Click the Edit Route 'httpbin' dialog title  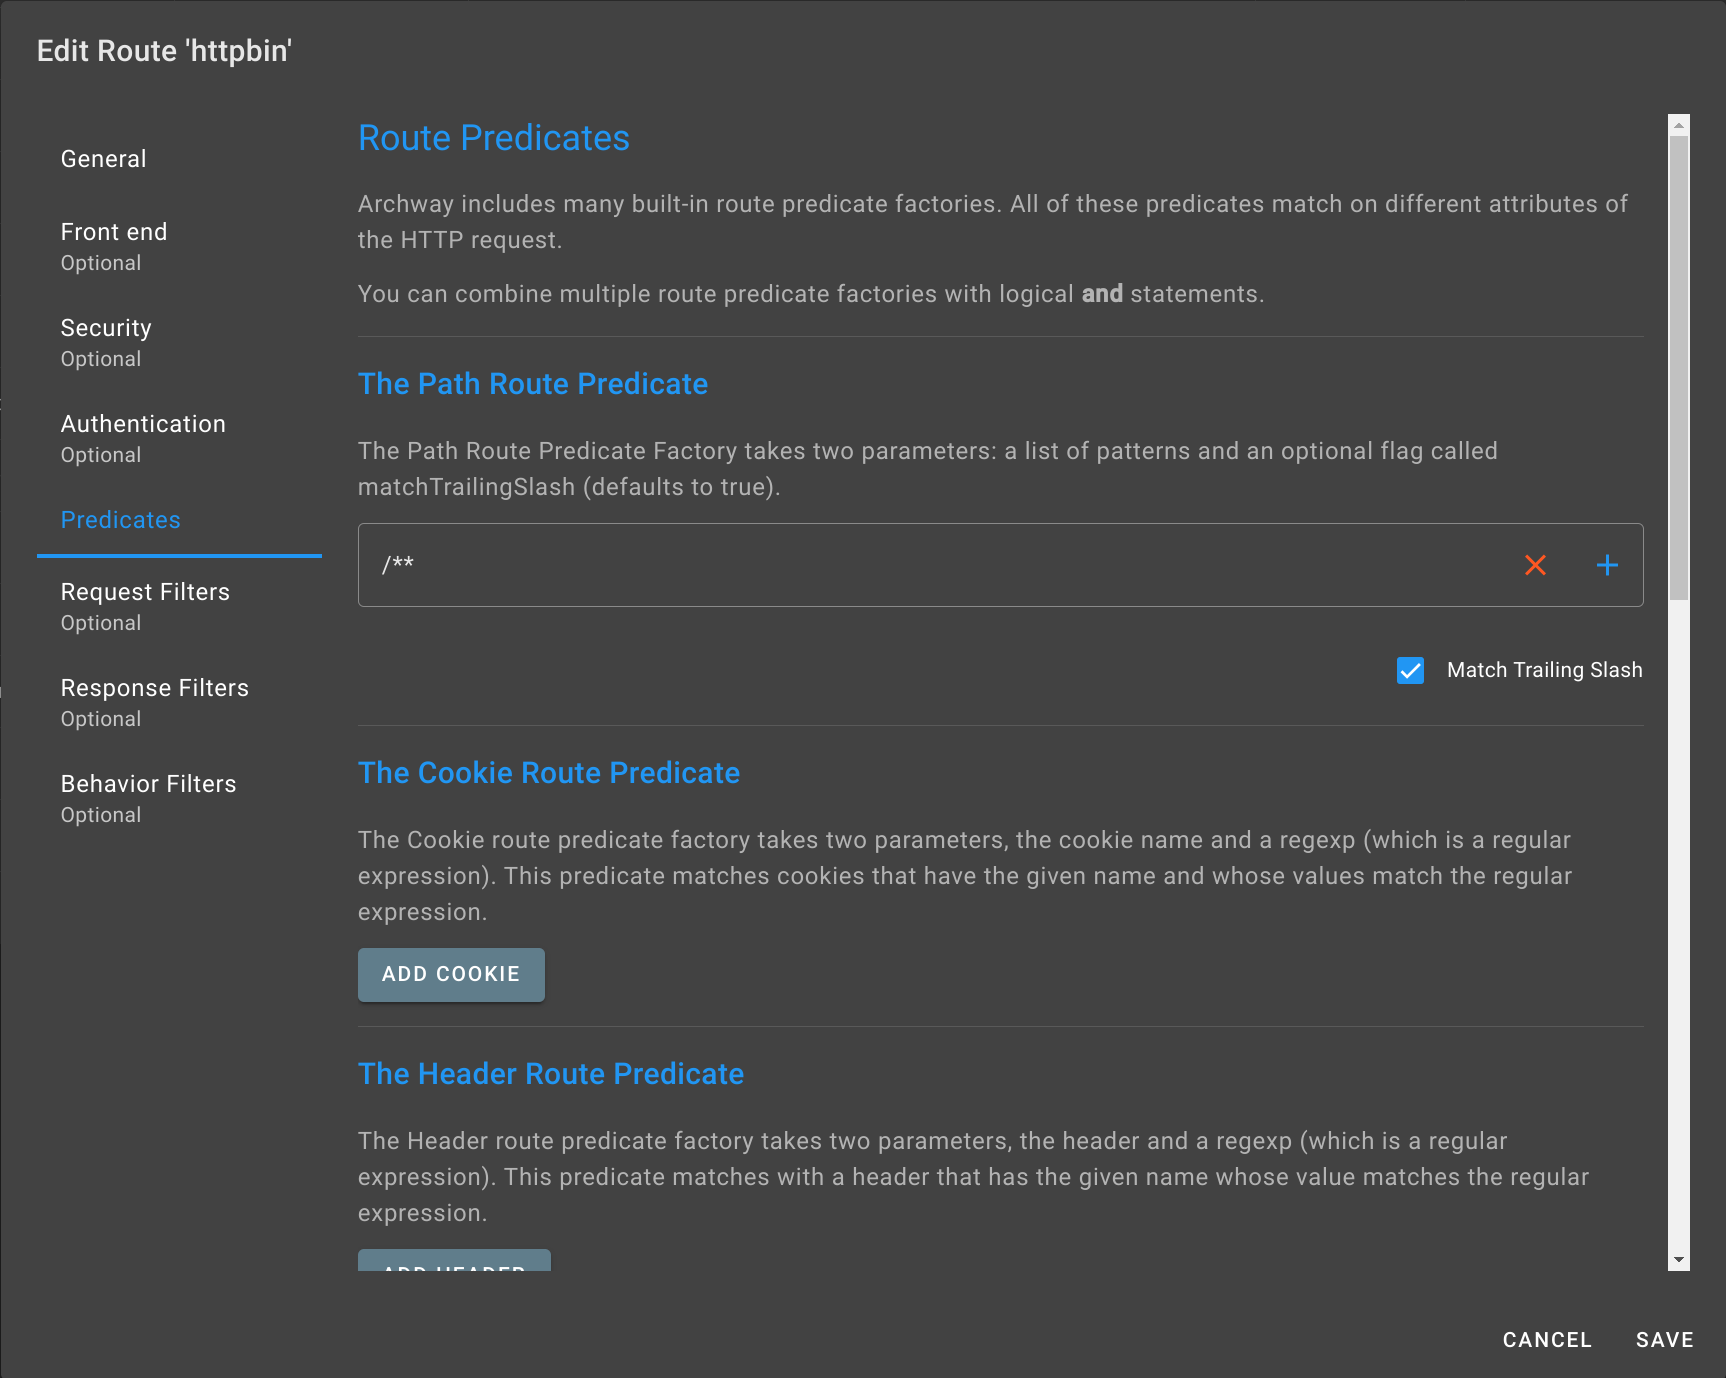(164, 51)
